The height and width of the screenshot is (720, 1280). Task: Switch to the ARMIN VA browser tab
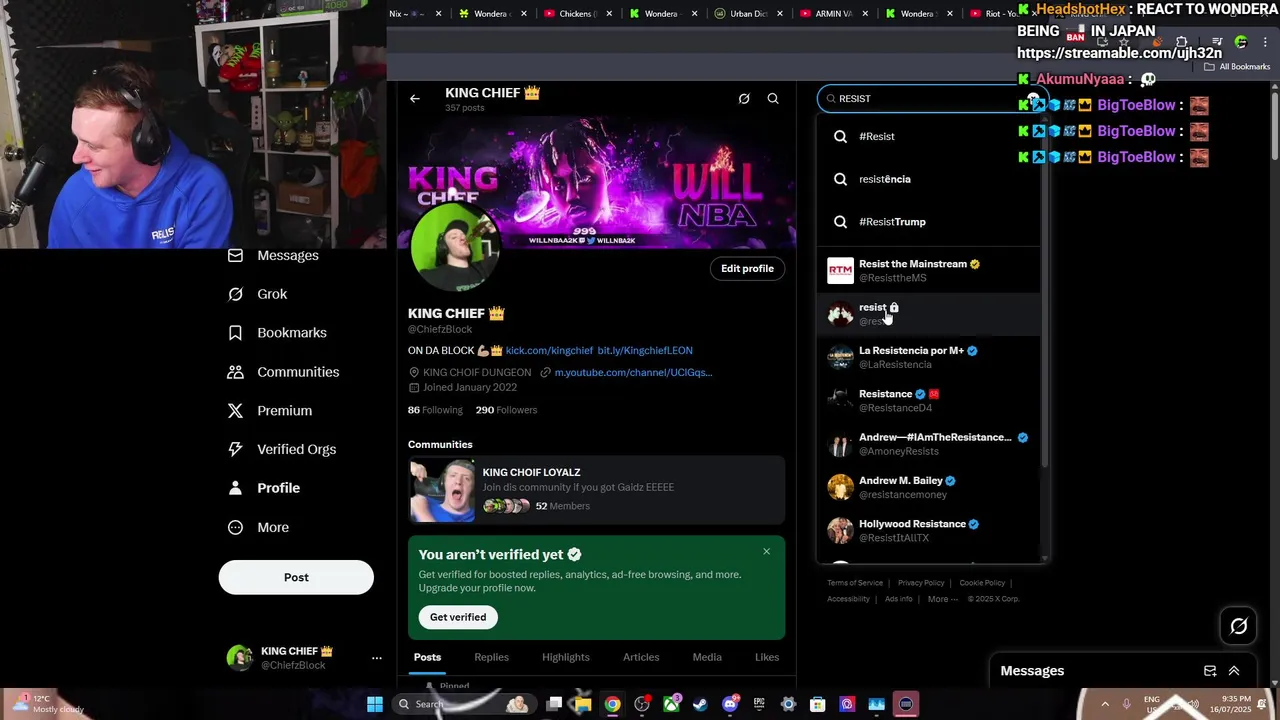[x=832, y=14]
